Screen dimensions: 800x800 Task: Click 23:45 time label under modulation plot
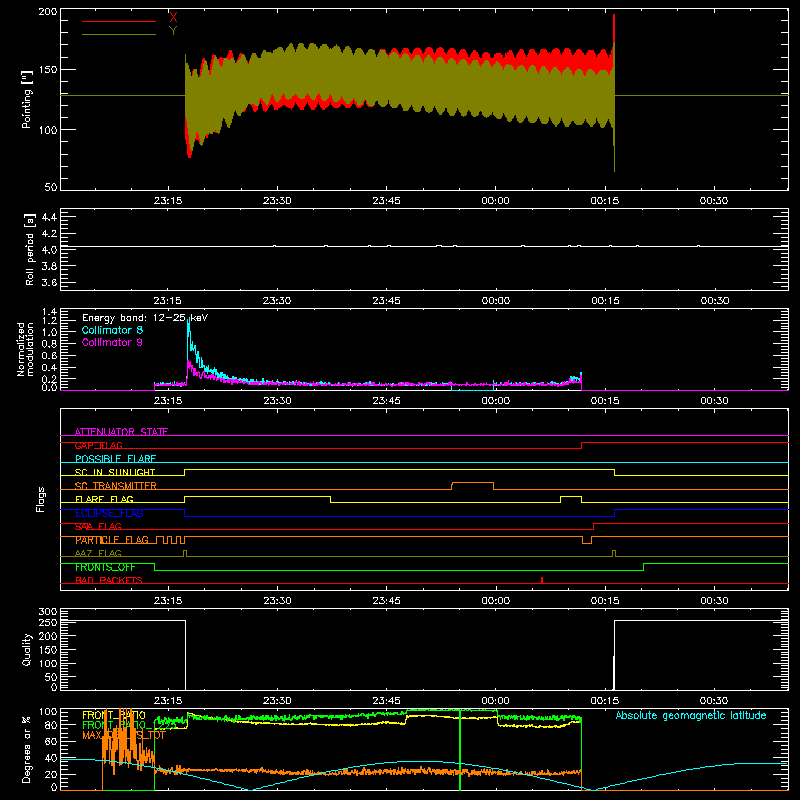point(386,401)
